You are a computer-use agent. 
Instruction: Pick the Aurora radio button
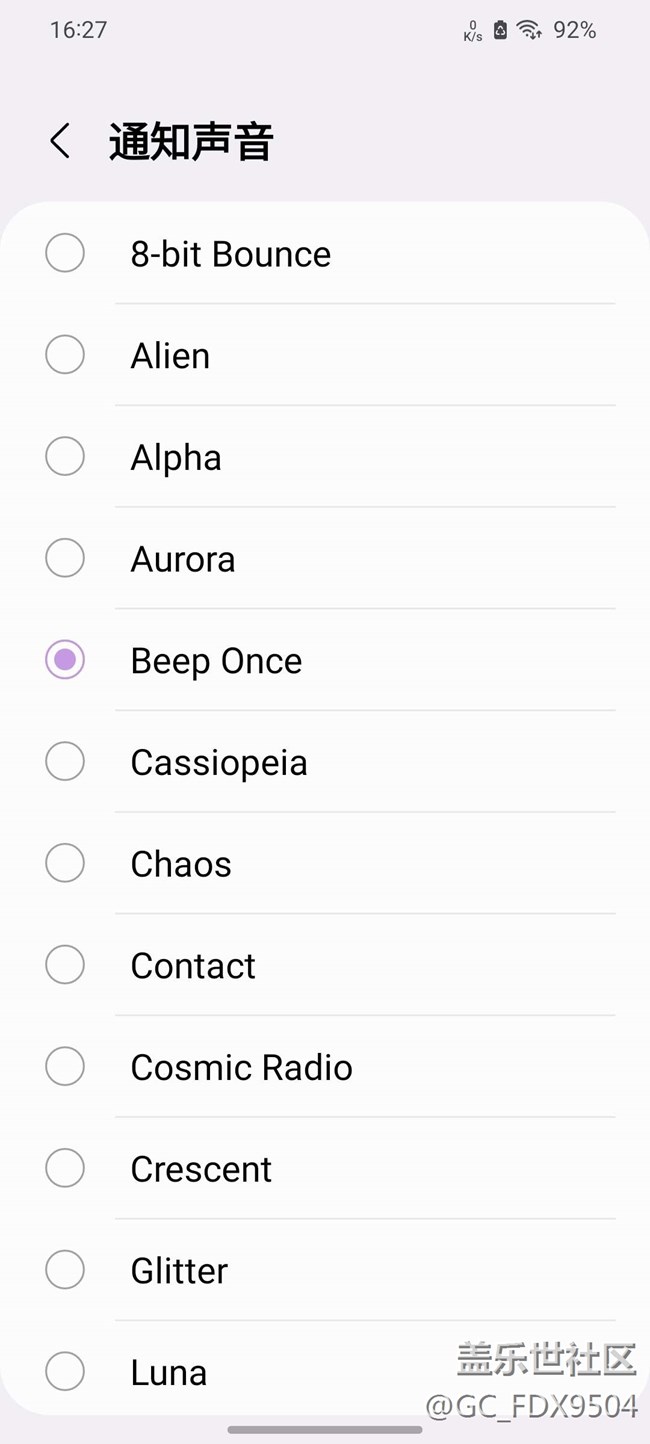(x=65, y=558)
